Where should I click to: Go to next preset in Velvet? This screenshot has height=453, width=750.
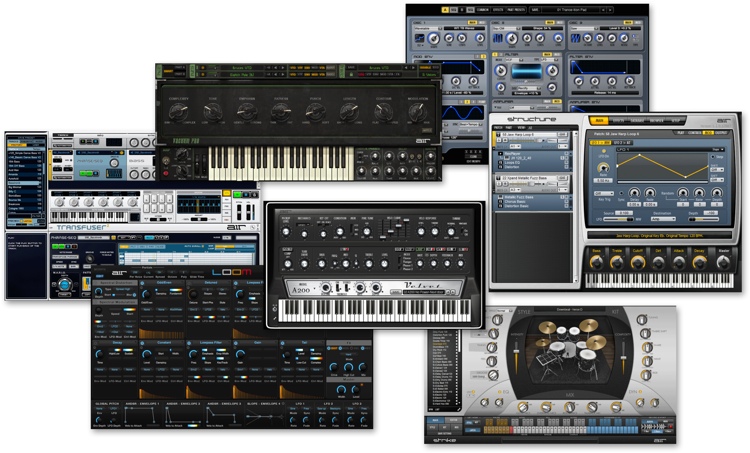453,292
